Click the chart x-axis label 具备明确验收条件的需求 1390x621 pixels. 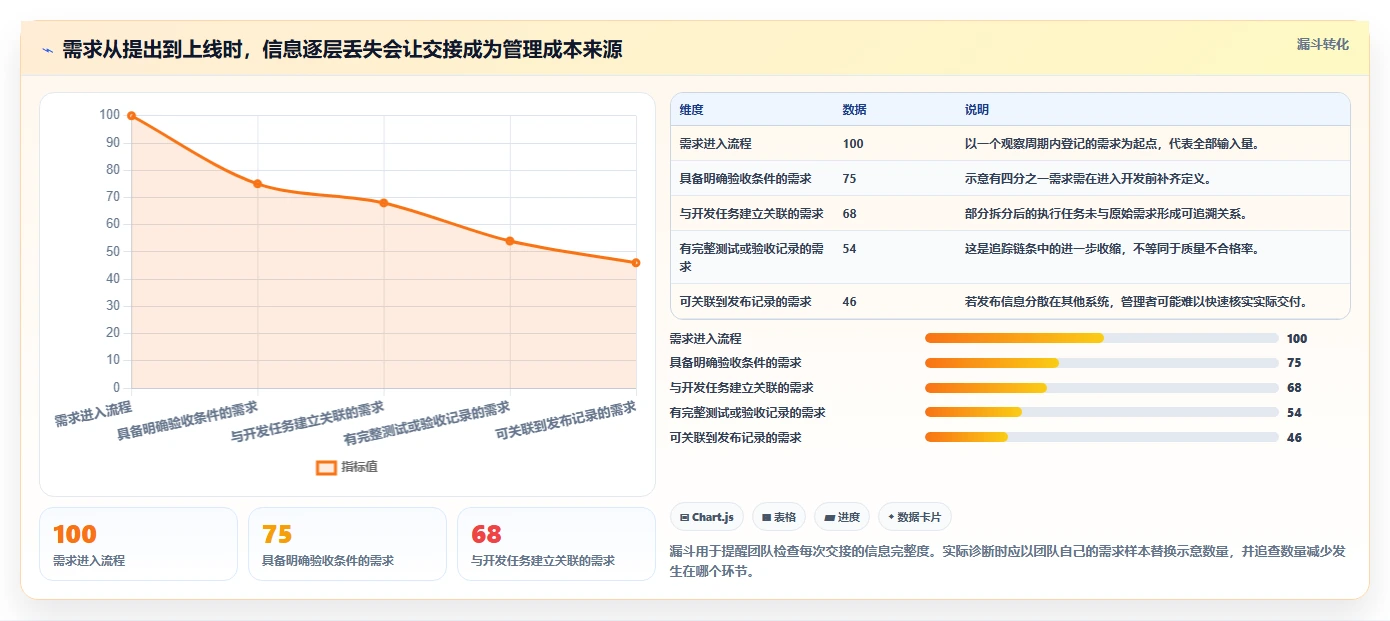point(187,421)
